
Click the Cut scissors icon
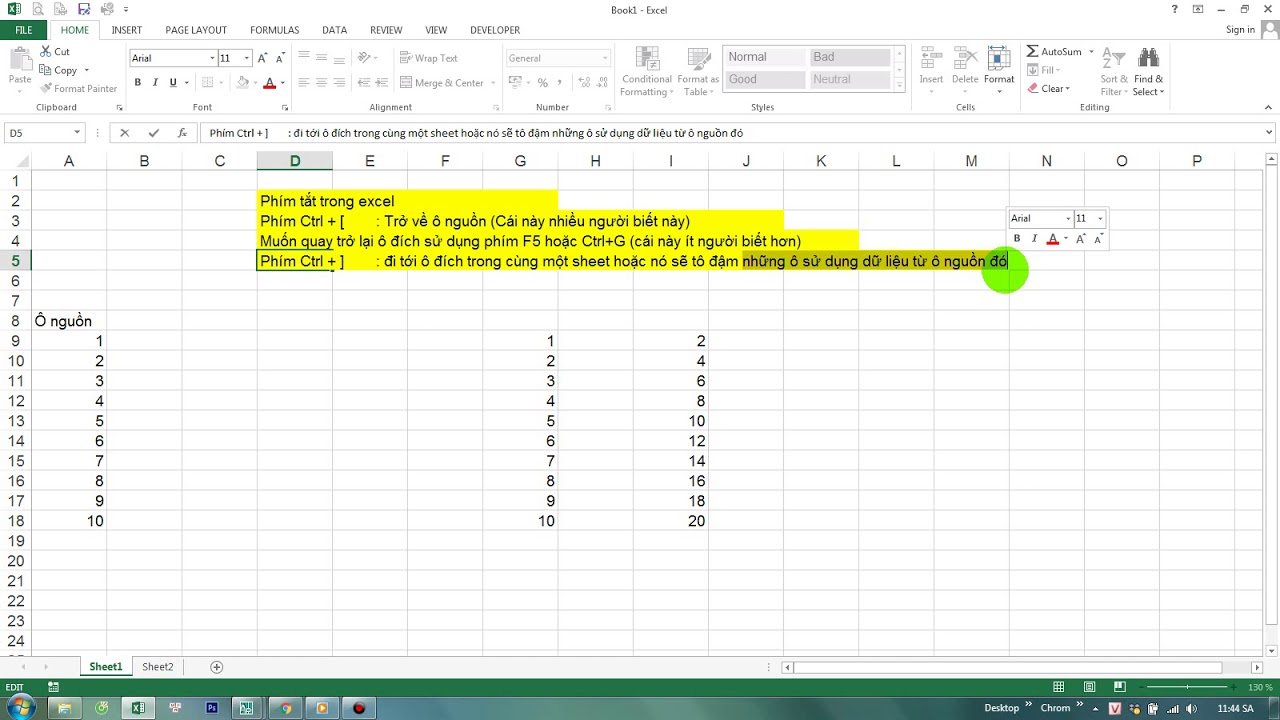[x=46, y=52]
